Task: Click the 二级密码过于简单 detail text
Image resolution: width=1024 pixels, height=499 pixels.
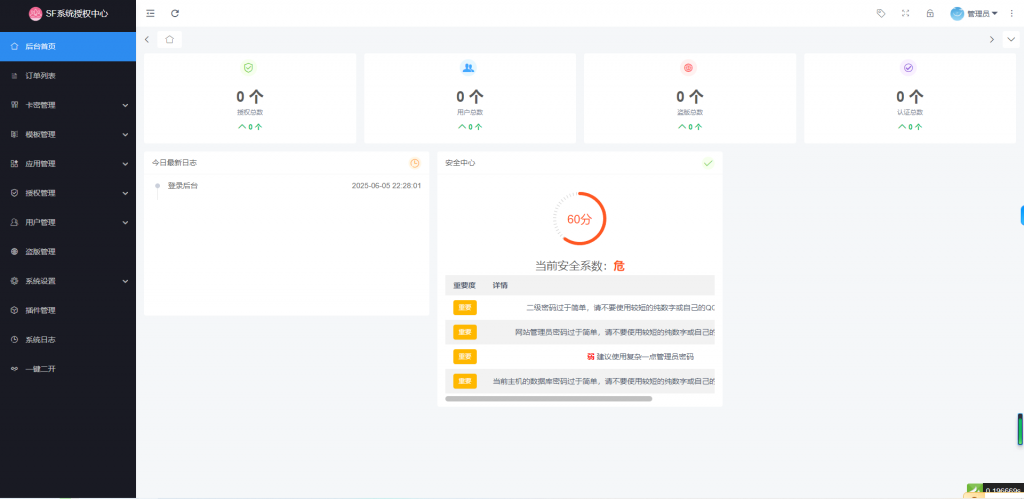Action: 620,307
